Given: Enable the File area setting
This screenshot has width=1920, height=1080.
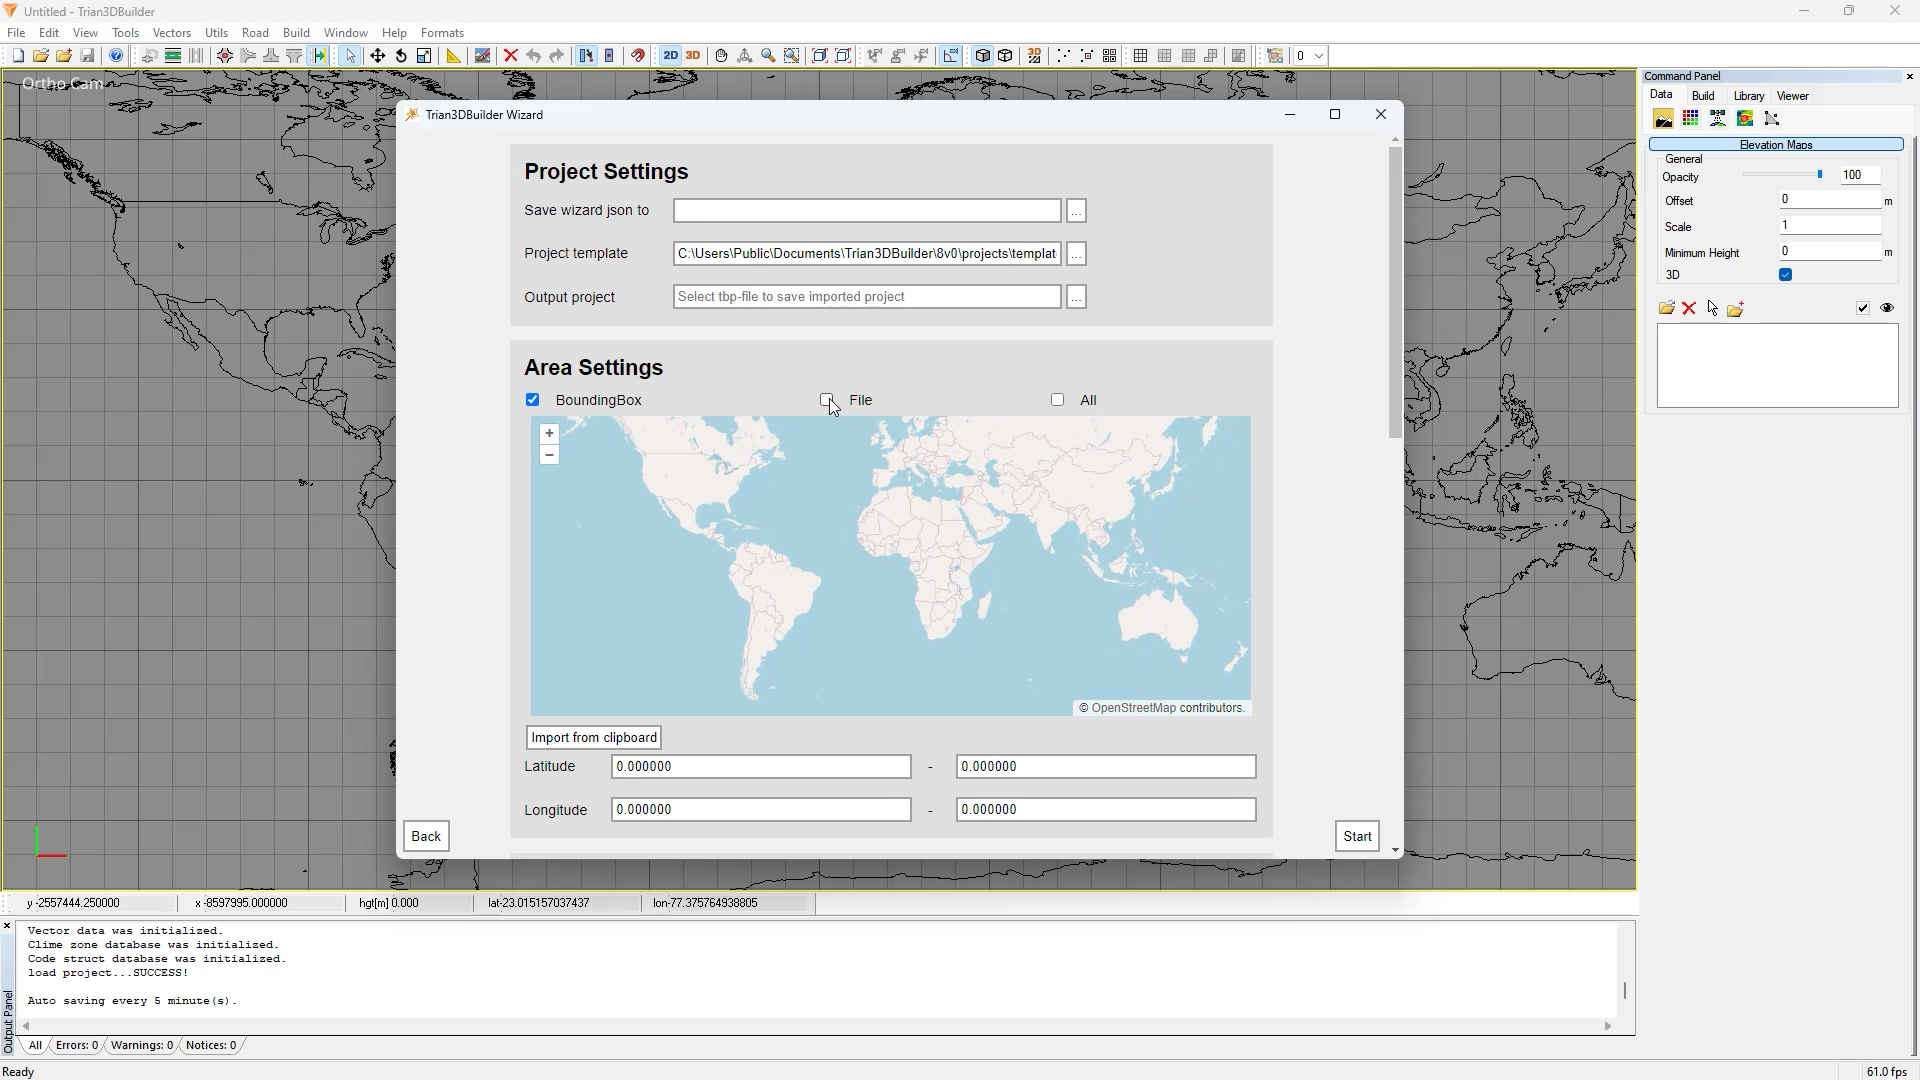Looking at the screenshot, I should [x=827, y=400].
